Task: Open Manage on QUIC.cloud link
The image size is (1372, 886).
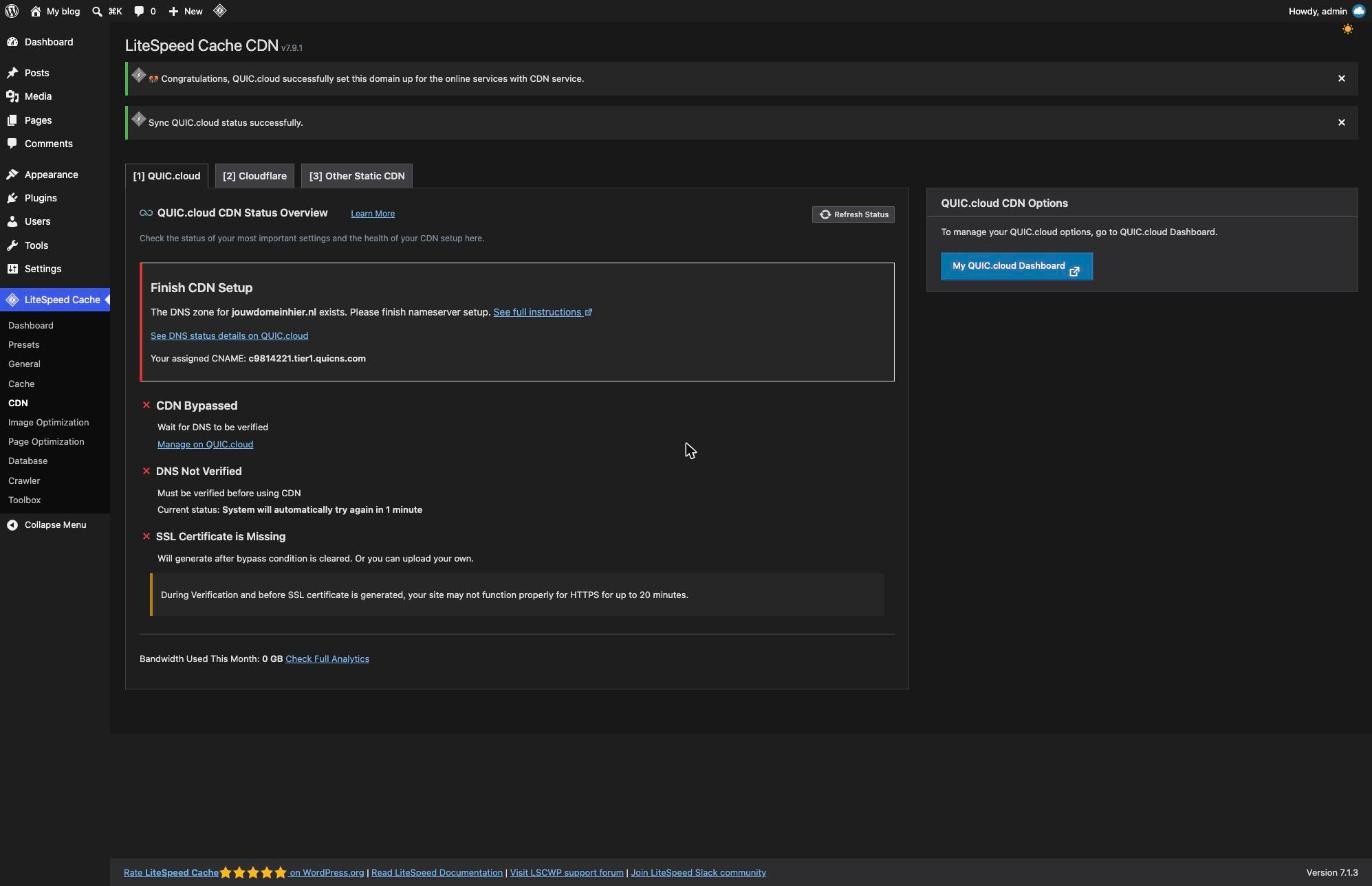Action: click(205, 445)
